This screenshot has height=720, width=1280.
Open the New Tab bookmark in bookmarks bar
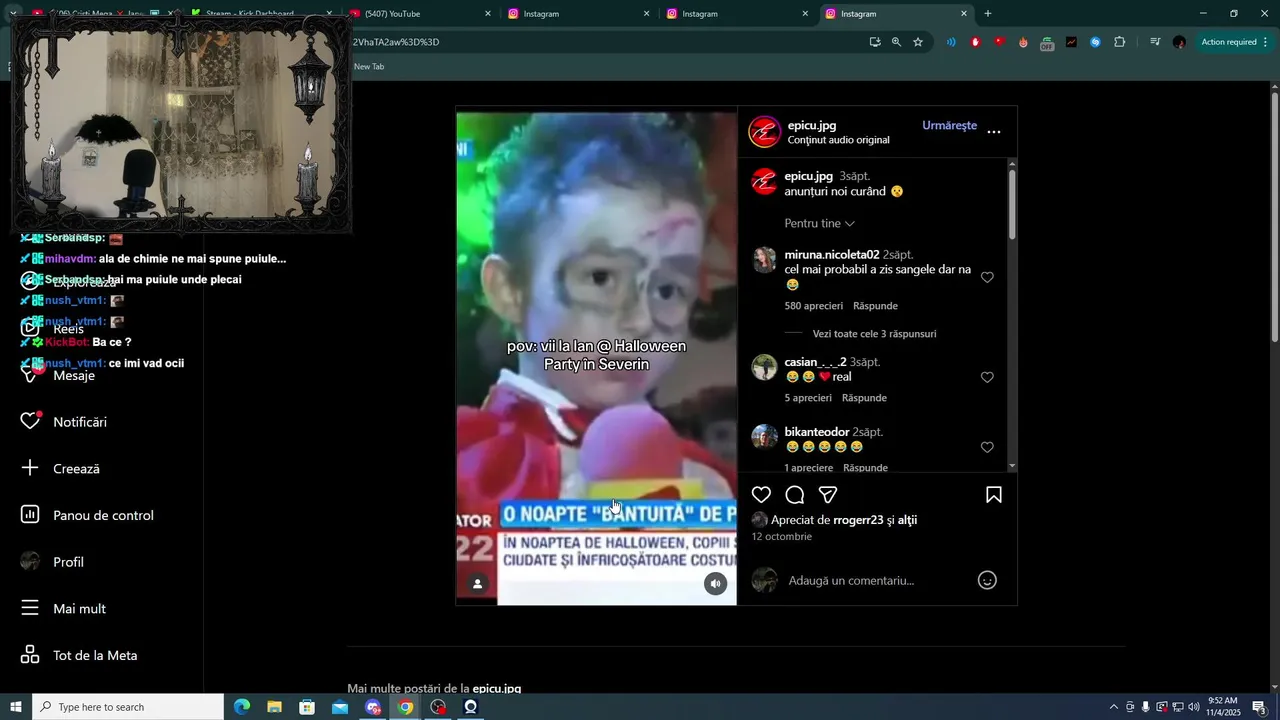pos(369,66)
